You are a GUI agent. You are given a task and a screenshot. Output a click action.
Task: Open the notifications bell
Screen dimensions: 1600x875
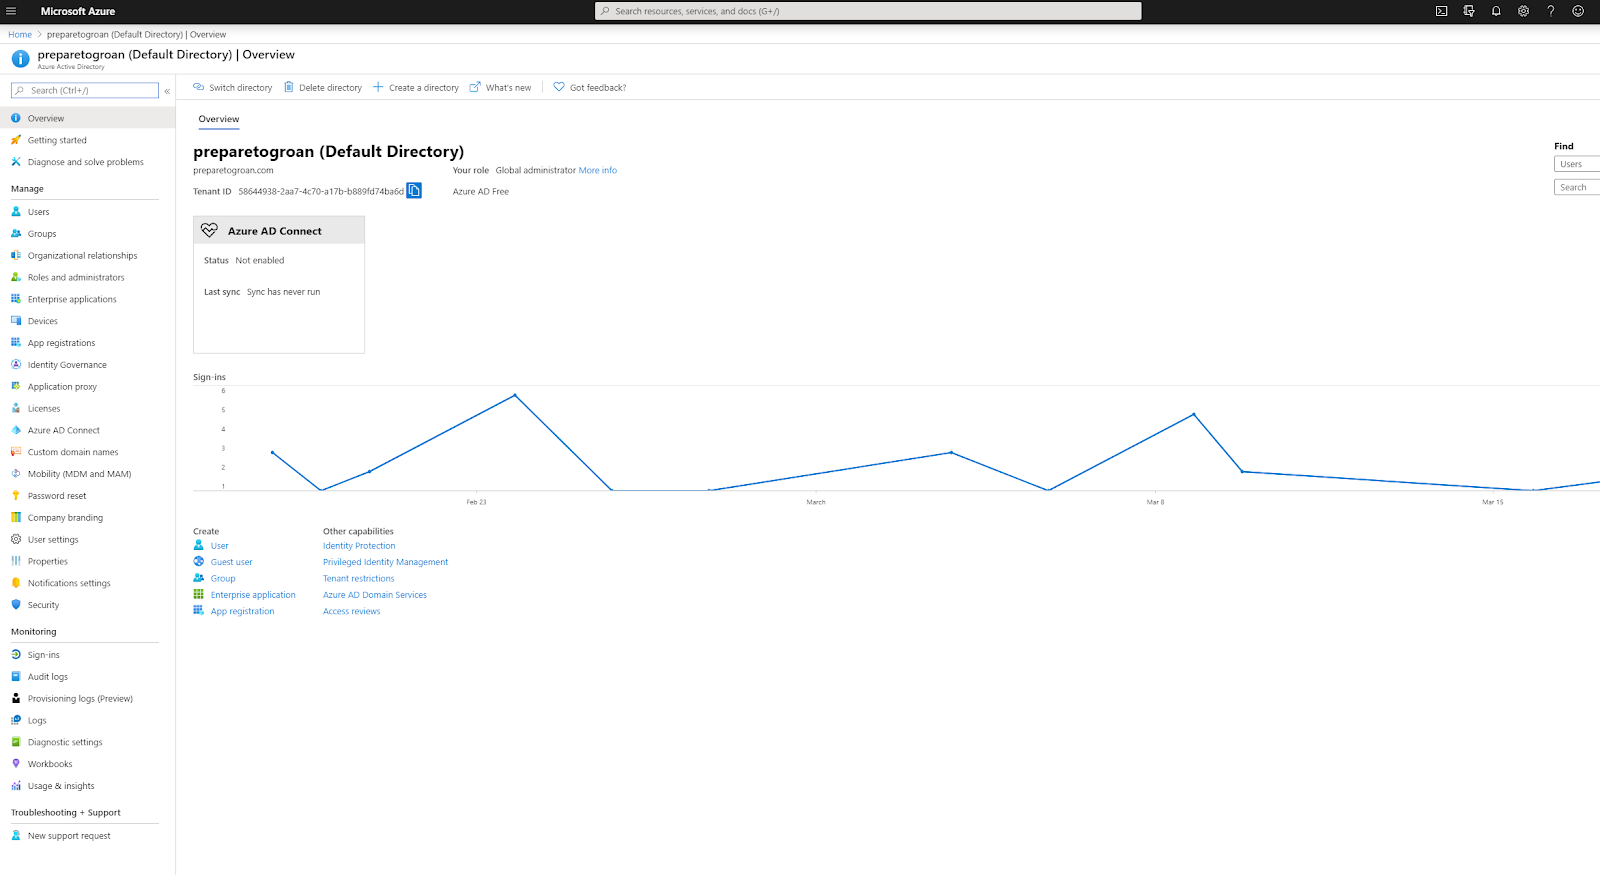pos(1496,11)
